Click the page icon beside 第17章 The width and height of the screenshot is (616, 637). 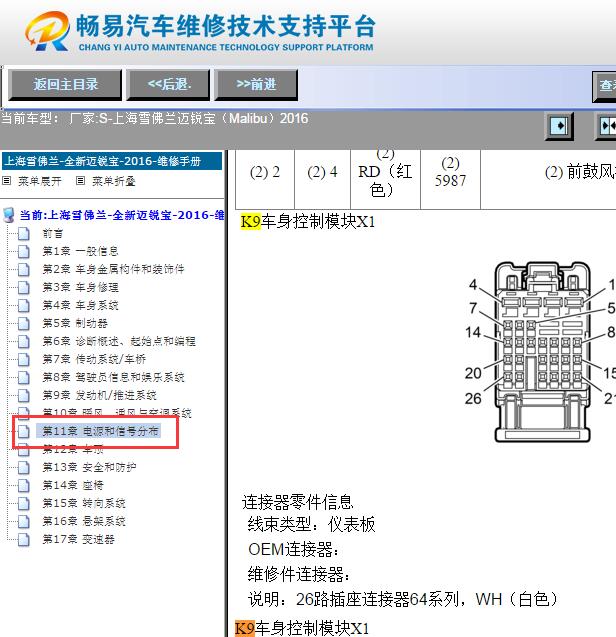coord(24,539)
